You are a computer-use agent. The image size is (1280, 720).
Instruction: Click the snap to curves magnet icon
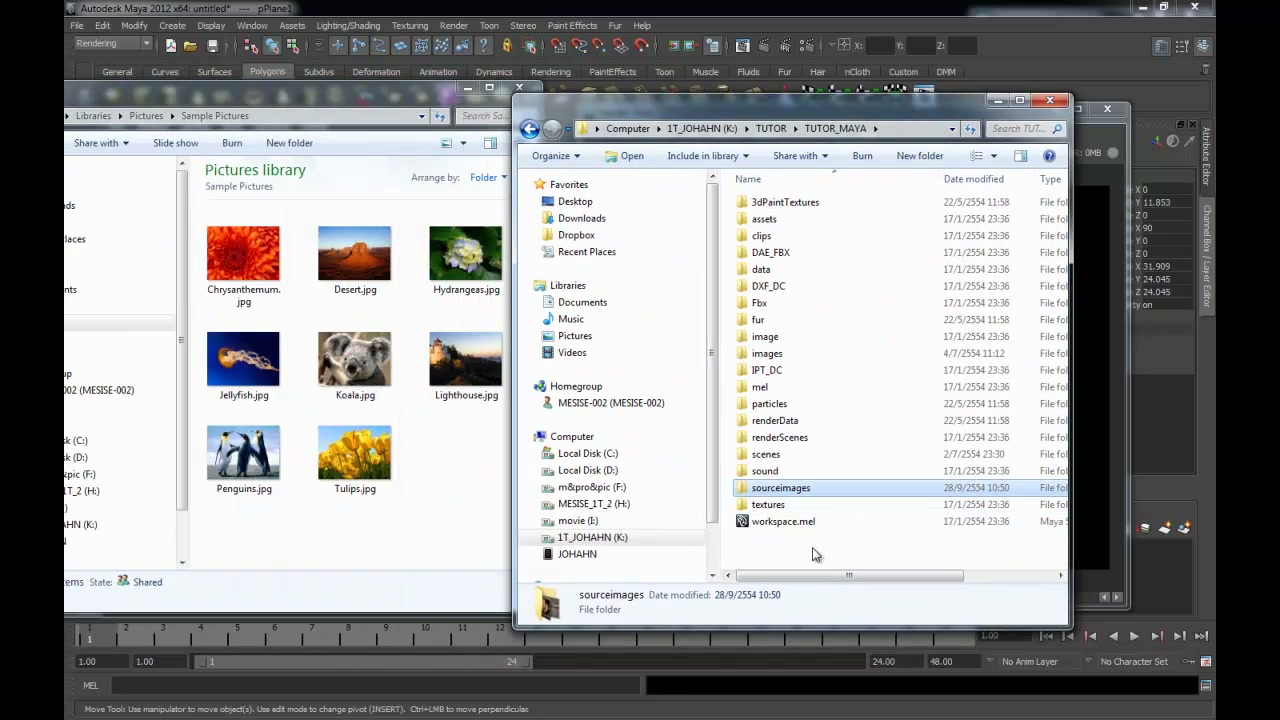pyautogui.click(x=579, y=46)
